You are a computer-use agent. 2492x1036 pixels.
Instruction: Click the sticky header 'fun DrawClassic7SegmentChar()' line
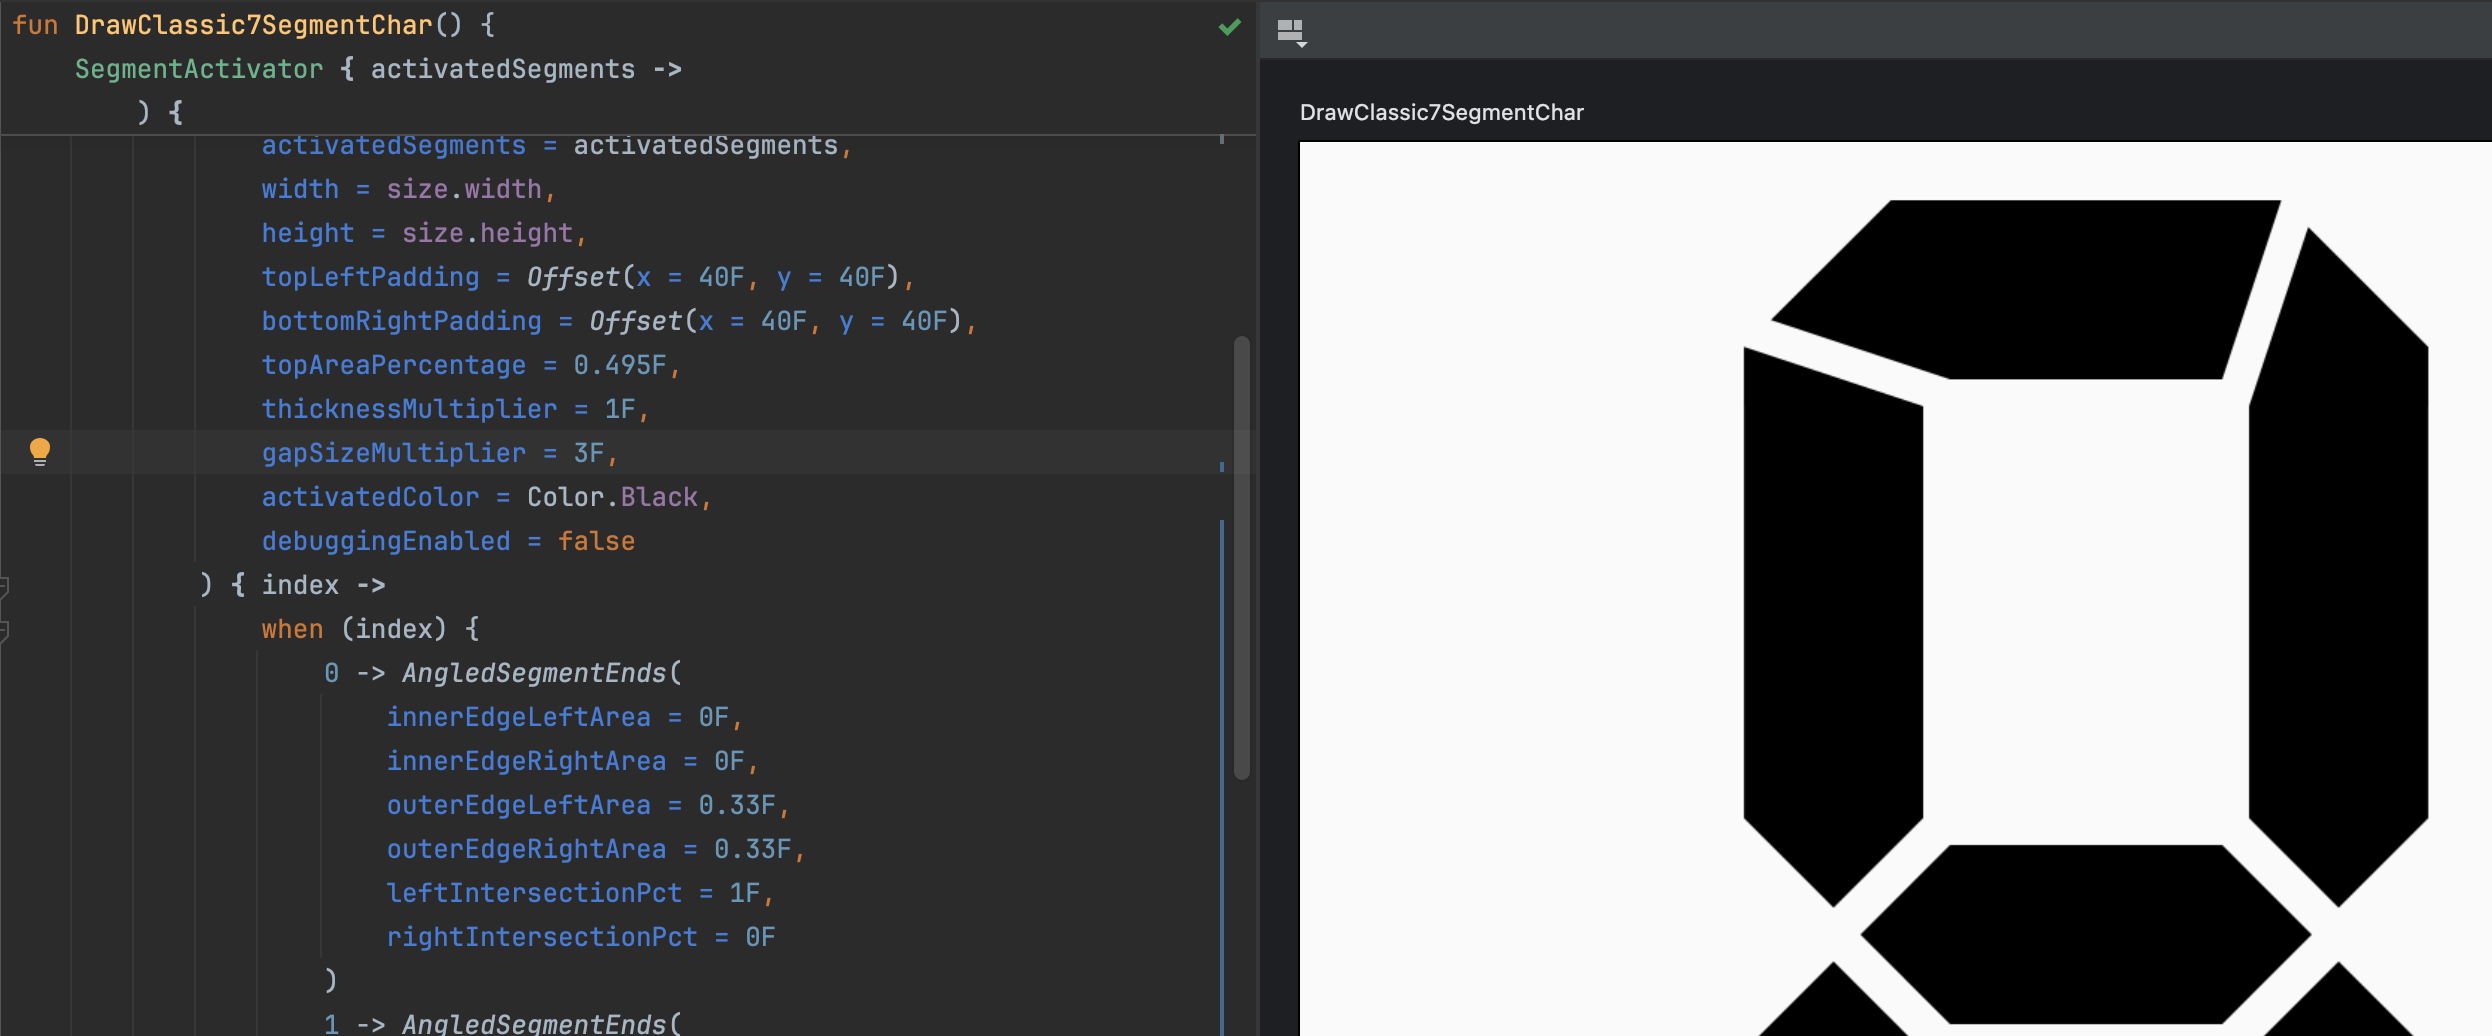(254, 25)
